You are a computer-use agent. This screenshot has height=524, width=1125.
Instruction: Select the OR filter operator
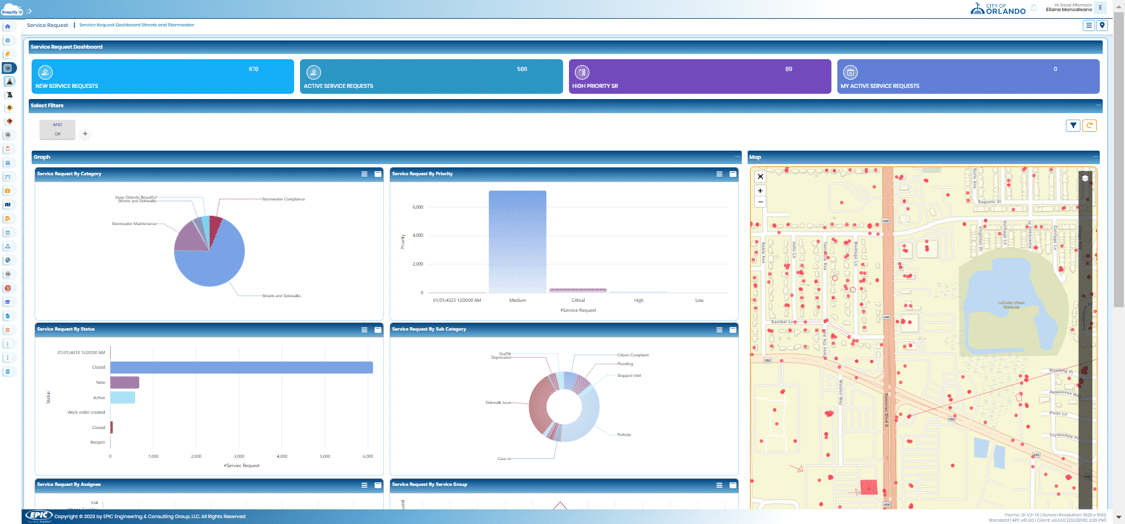pos(57,133)
